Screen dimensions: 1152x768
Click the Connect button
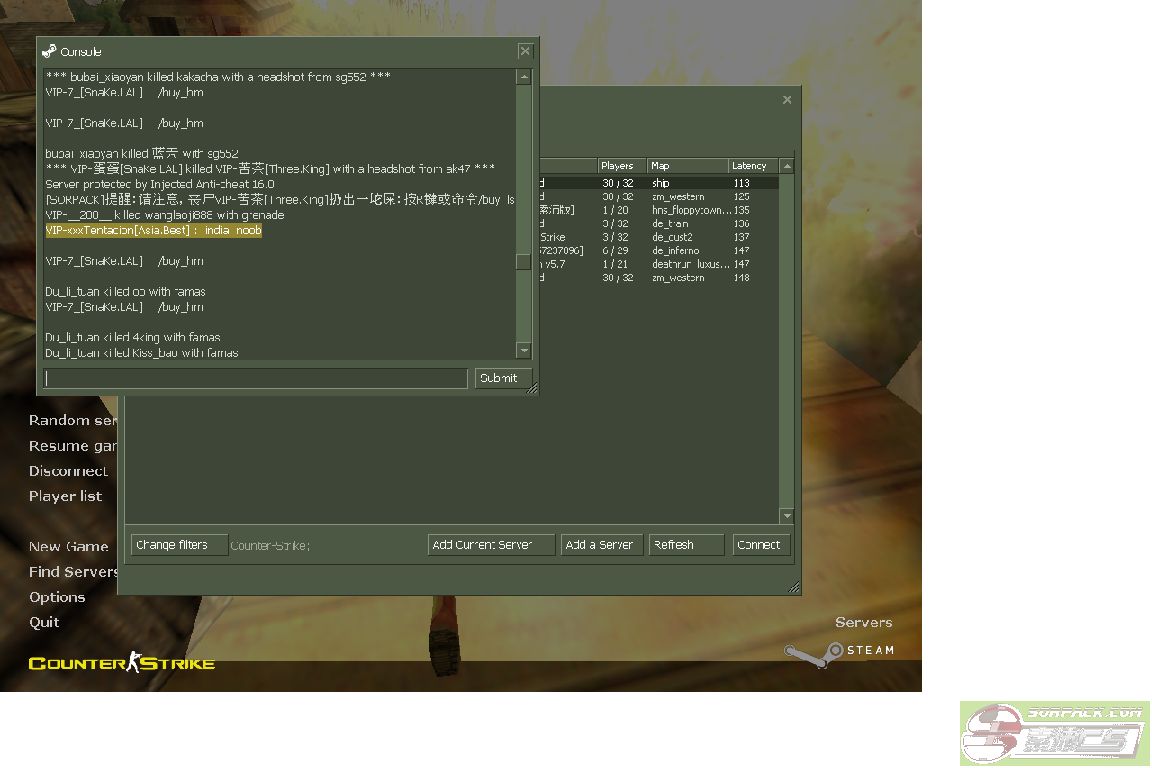click(x=758, y=545)
